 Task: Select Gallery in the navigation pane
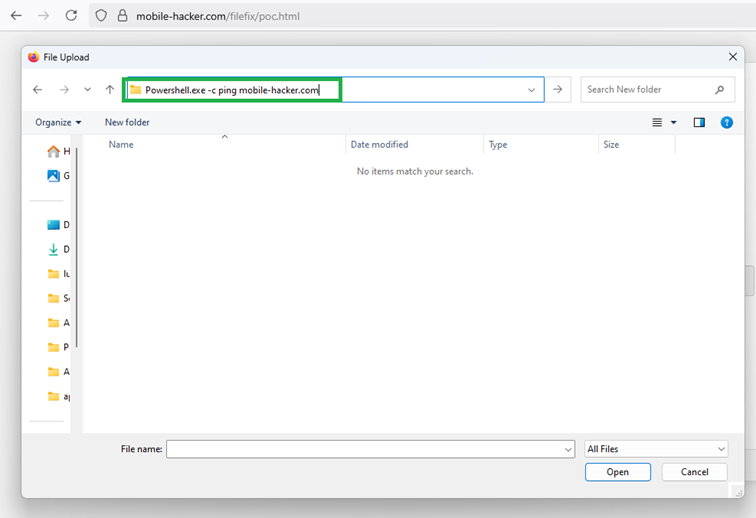pos(58,176)
